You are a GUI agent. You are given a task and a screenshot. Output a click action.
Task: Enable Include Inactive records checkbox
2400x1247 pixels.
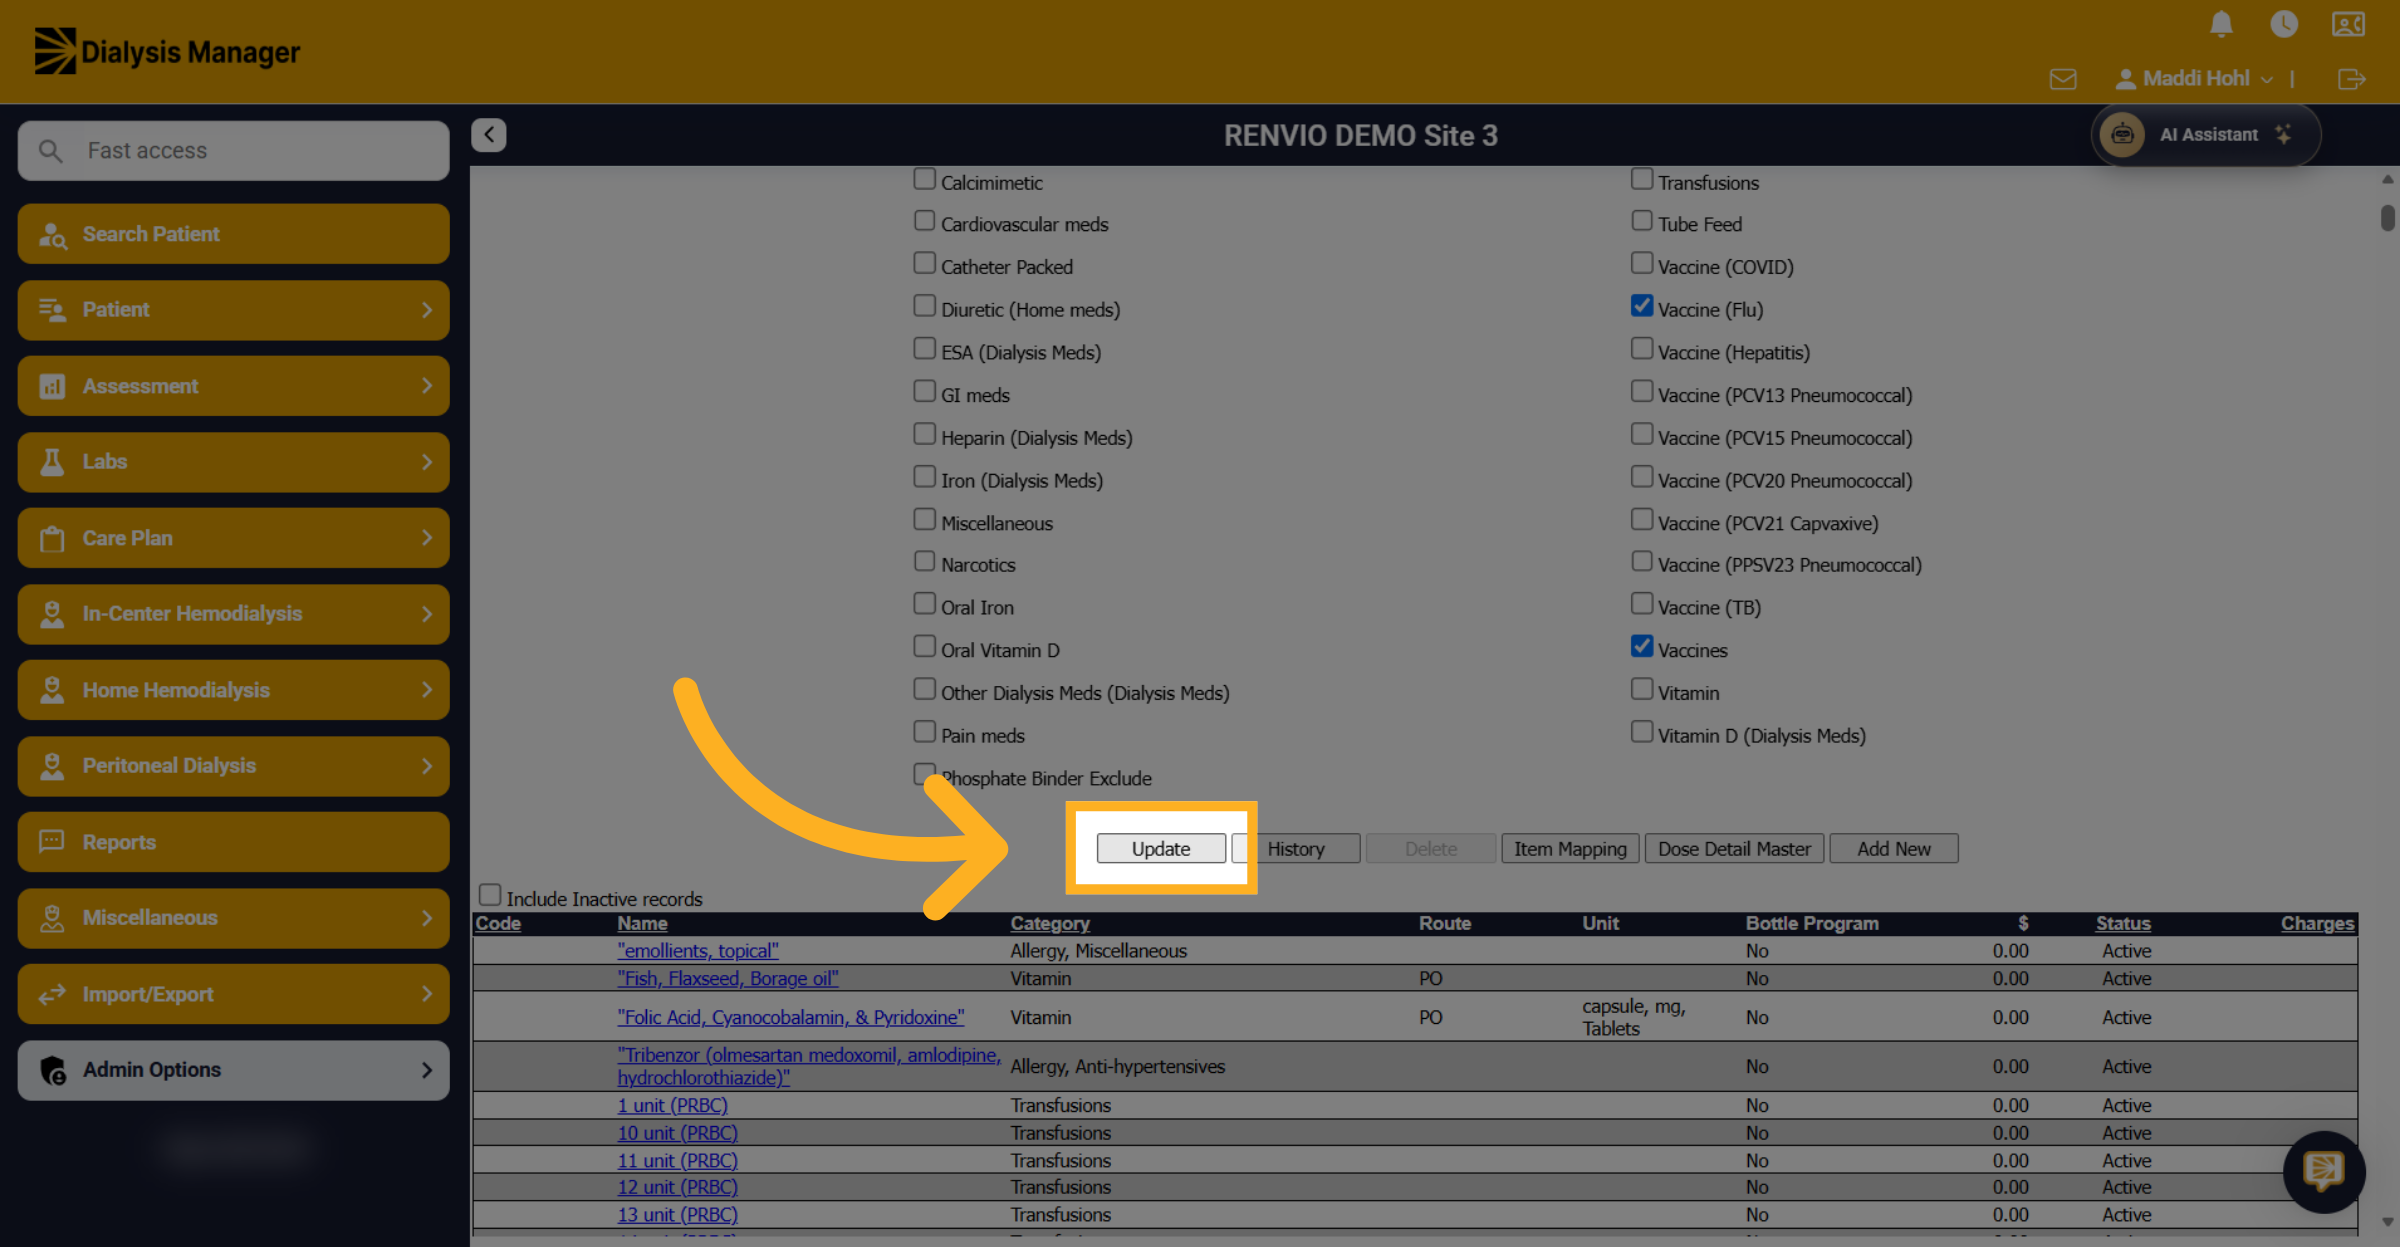coord(490,895)
